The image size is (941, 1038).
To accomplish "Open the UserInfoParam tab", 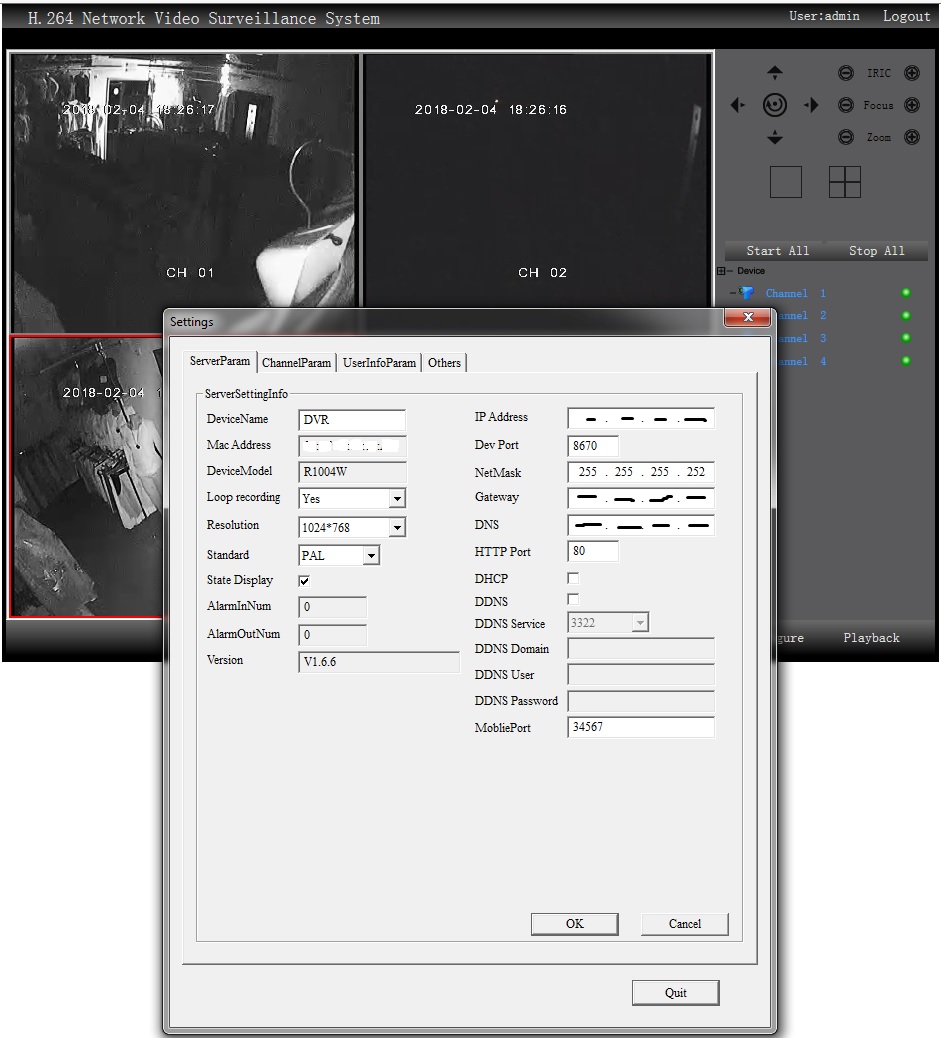I will [x=379, y=363].
